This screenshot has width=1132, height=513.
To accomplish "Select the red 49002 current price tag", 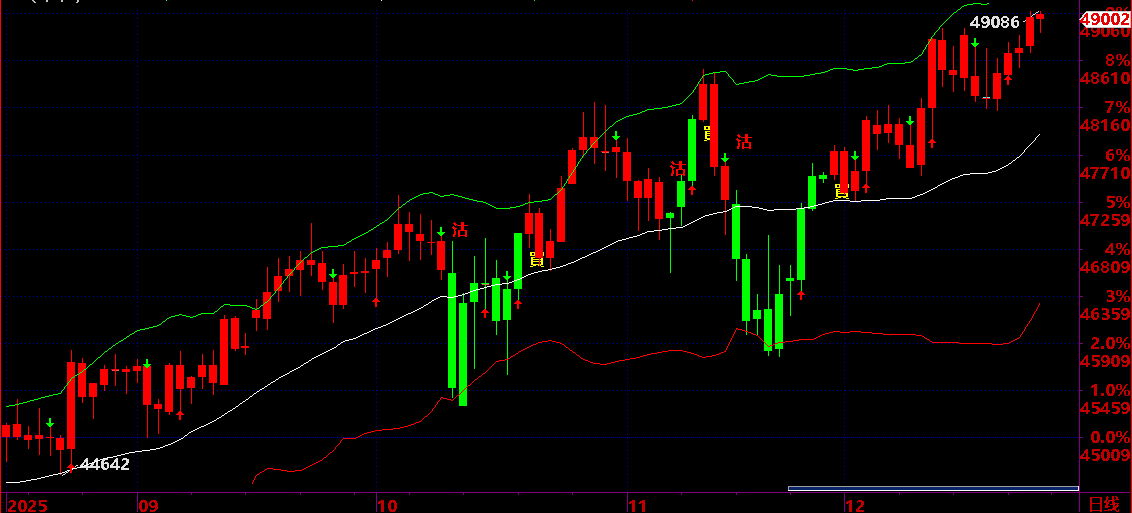I will 1105,19.
